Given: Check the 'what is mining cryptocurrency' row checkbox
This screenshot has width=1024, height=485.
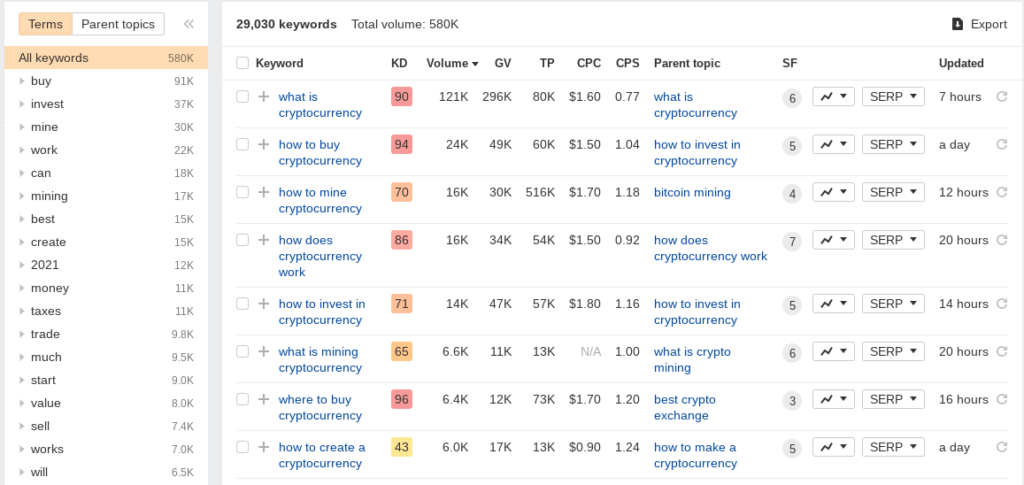Looking at the screenshot, I should pos(242,351).
